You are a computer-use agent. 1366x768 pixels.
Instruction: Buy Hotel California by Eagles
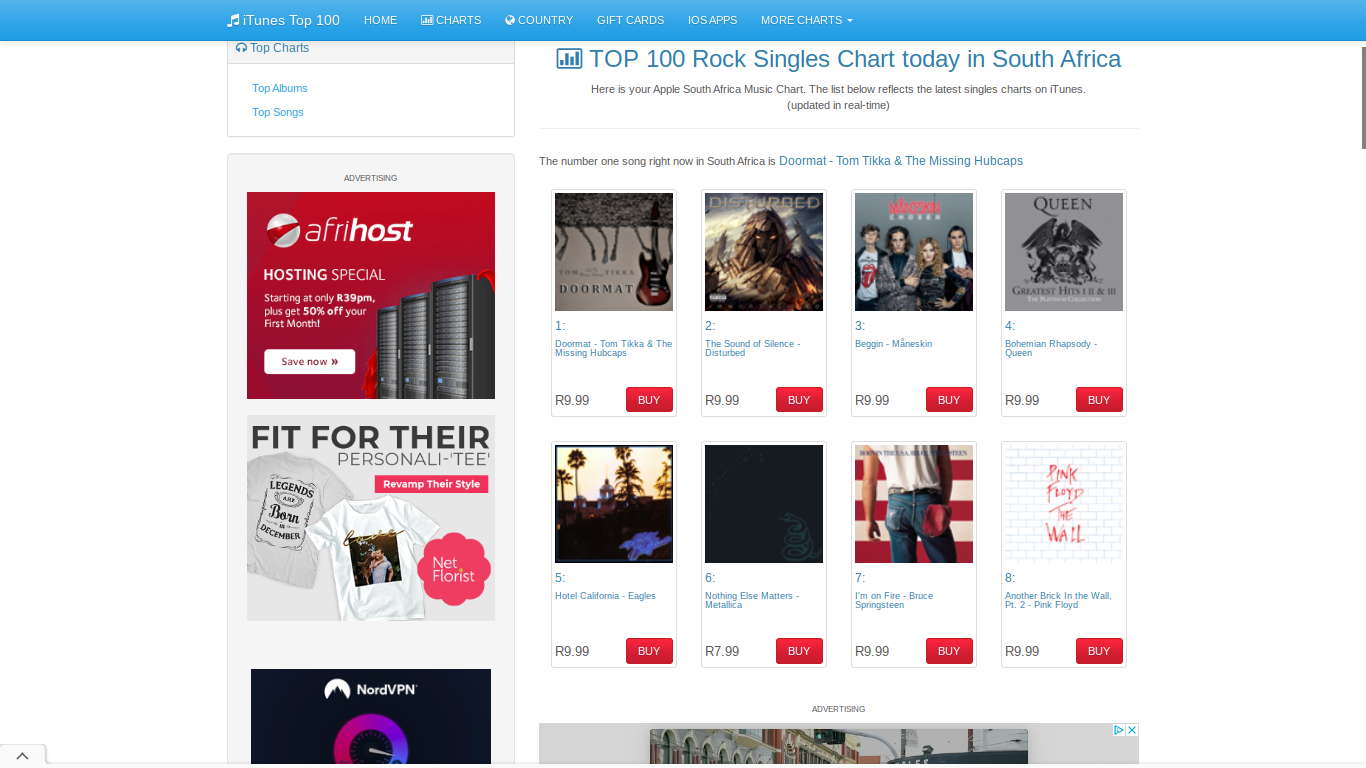pos(649,651)
